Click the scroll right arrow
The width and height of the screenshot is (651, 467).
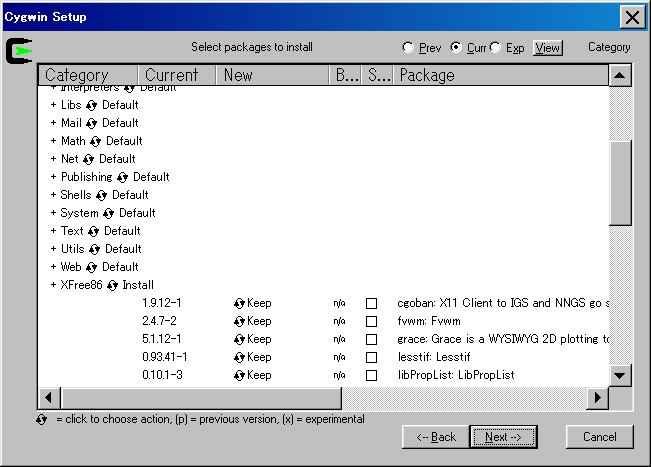click(x=597, y=398)
